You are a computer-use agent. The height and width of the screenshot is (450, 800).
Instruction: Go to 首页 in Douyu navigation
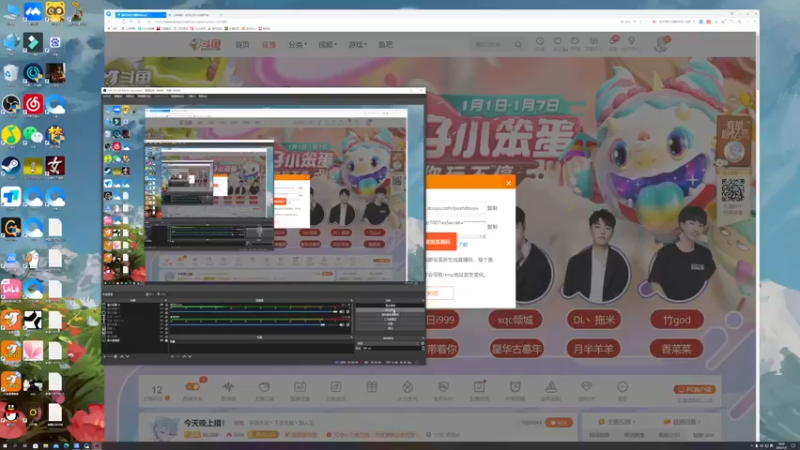pyautogui.click(x=242, y=44)
